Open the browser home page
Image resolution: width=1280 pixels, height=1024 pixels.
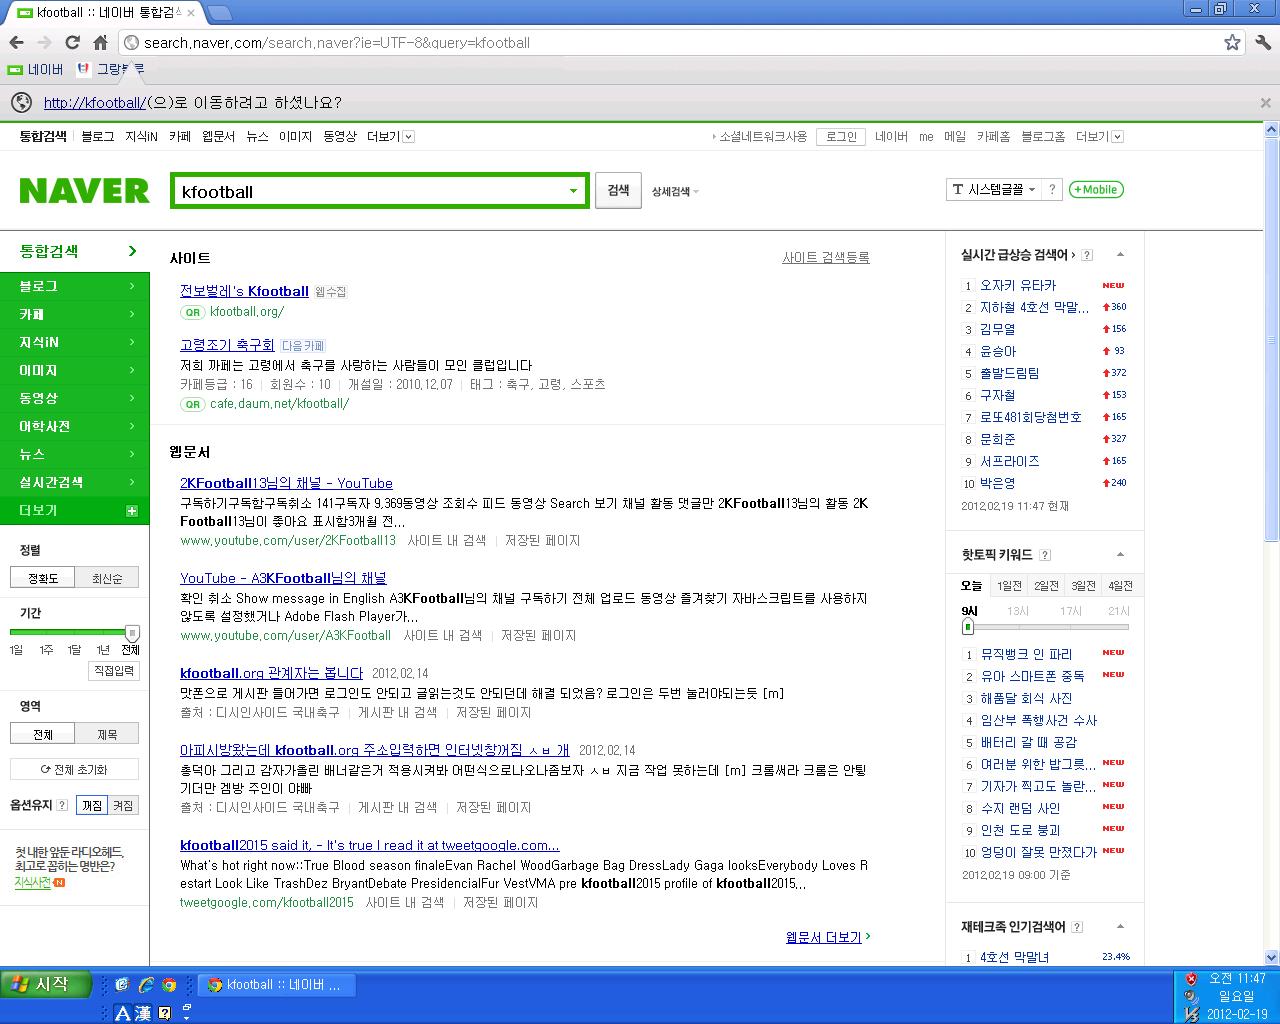[x=100, y=42]
